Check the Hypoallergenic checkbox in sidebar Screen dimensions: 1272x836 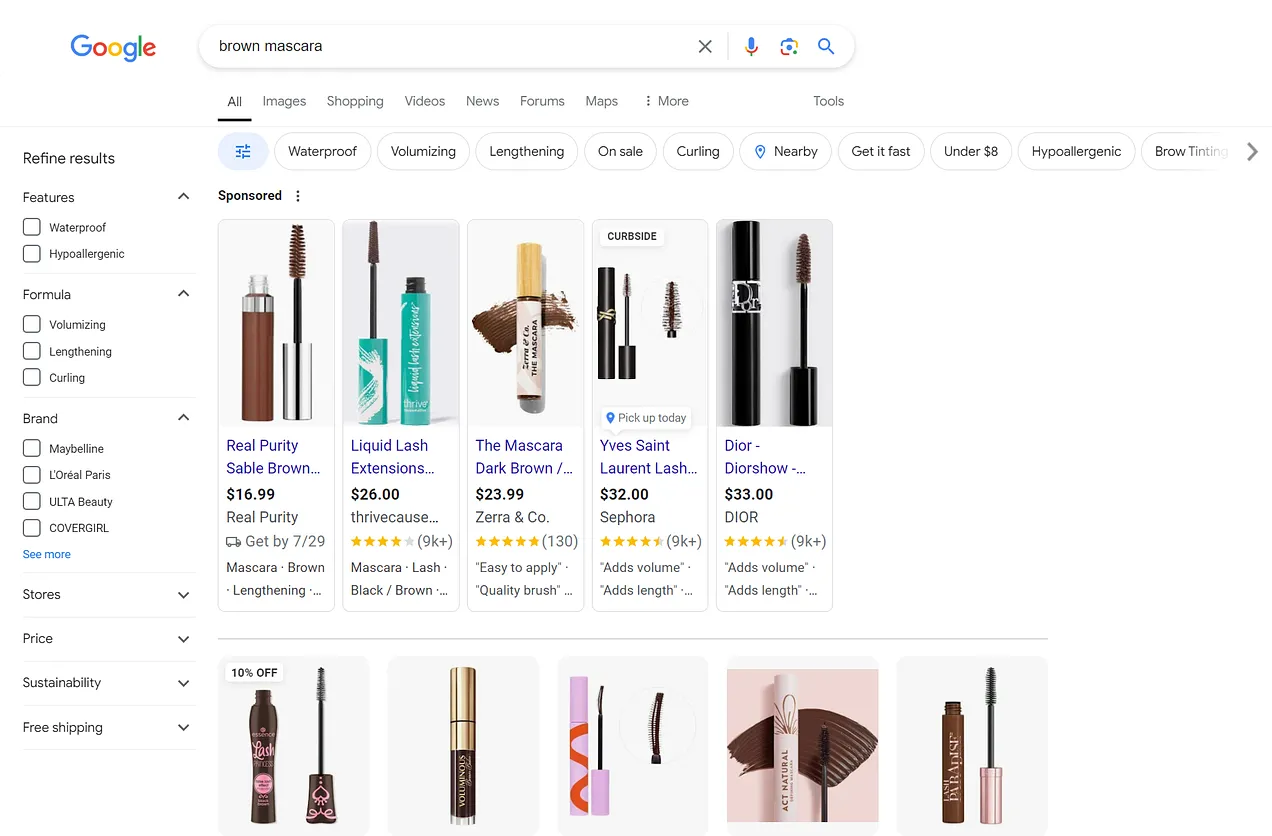32,254
